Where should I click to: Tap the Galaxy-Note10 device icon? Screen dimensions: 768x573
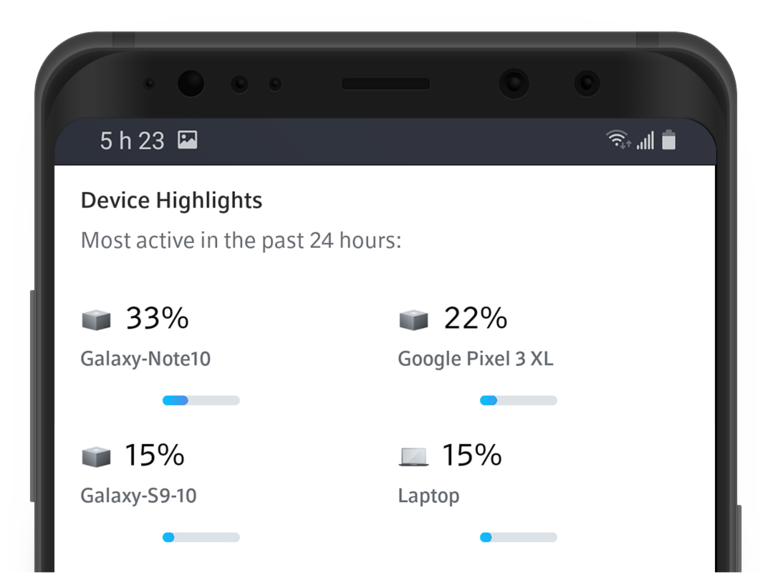(x=96, y=320)
